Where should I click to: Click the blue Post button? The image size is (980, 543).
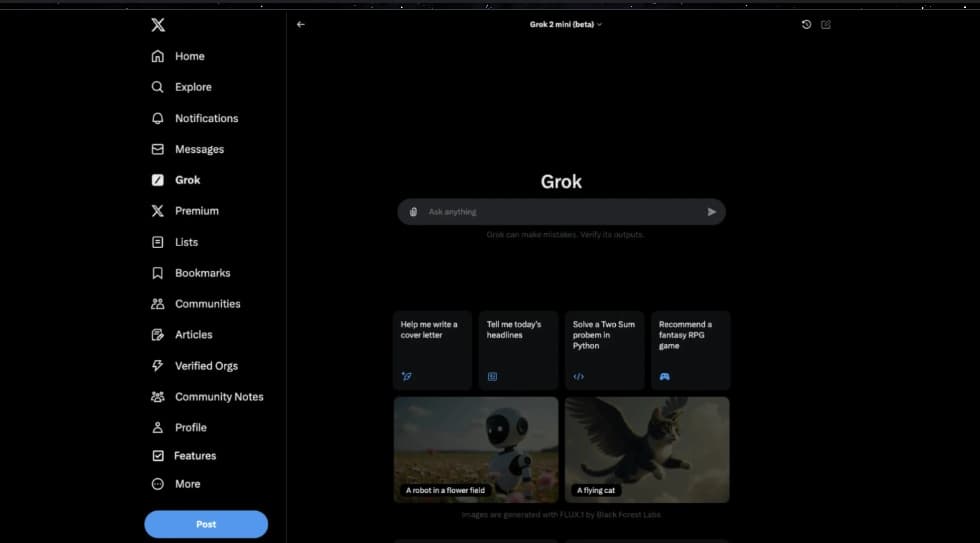(206, 524)
